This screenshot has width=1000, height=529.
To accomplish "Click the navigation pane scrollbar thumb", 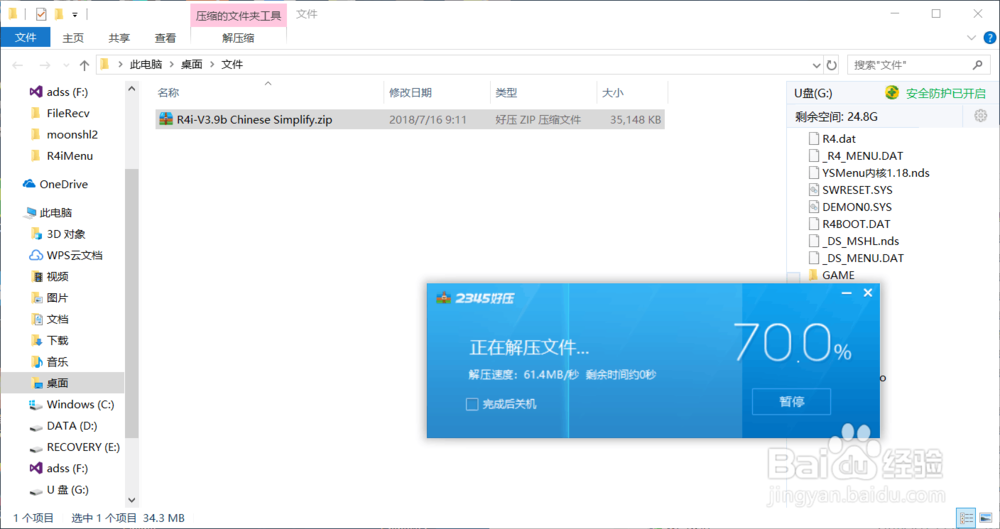I will [131, 303].
